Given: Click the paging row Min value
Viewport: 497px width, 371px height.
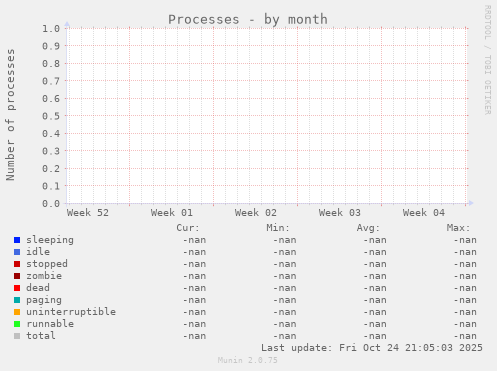Looking at the screenshot, I should [285, 300].
